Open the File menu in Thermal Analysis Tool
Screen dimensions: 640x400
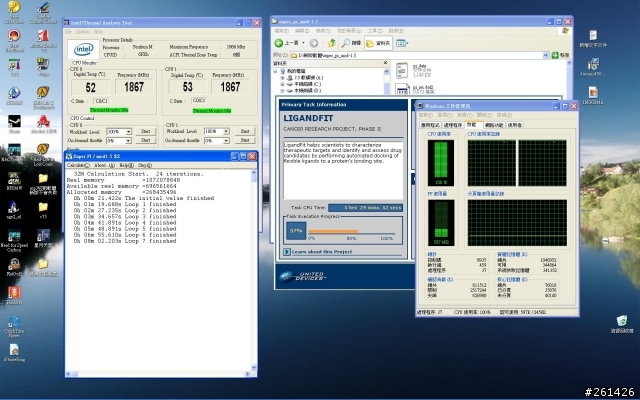(x=68, y=32)
